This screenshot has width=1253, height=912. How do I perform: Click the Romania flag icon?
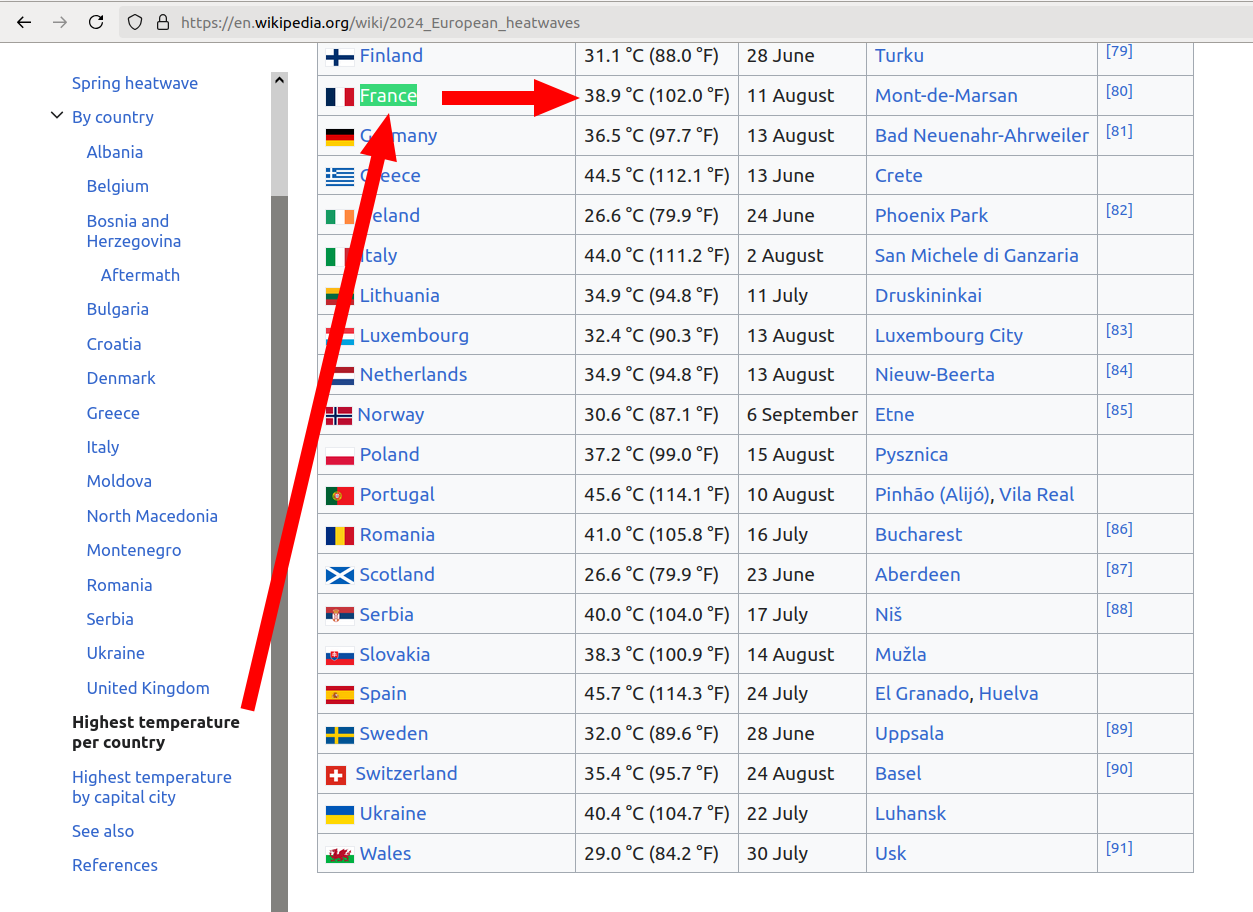click(340, 535)
